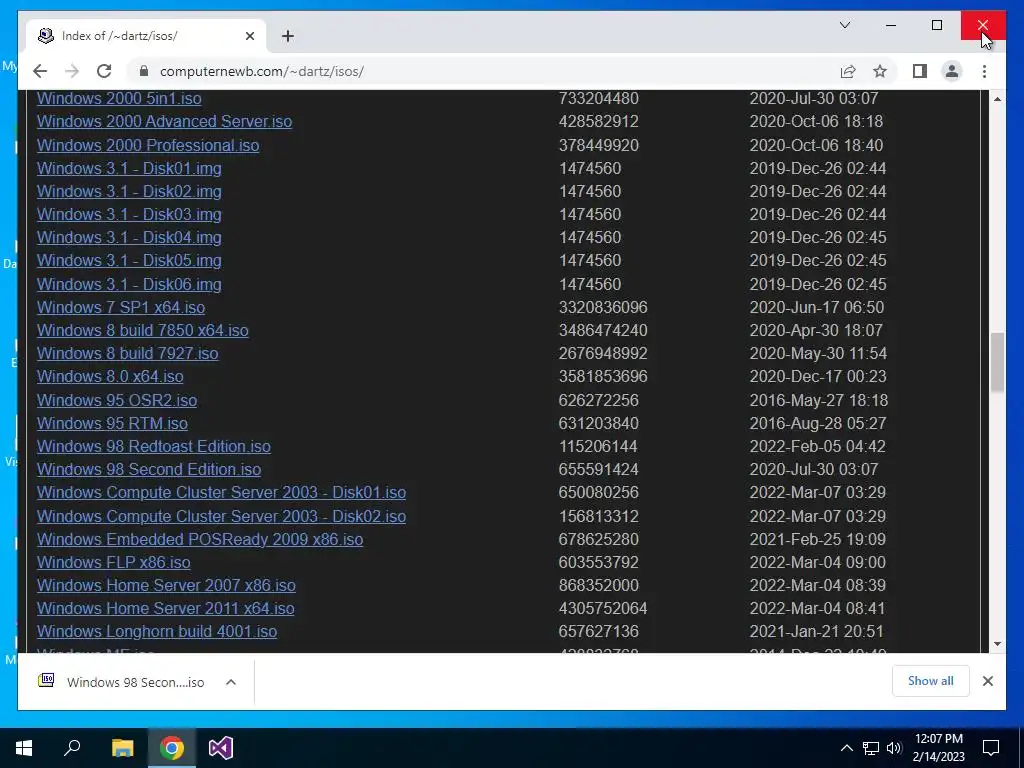Close the downloads bar
This screenshot has height=768, width=1024.
click(987, 681)
